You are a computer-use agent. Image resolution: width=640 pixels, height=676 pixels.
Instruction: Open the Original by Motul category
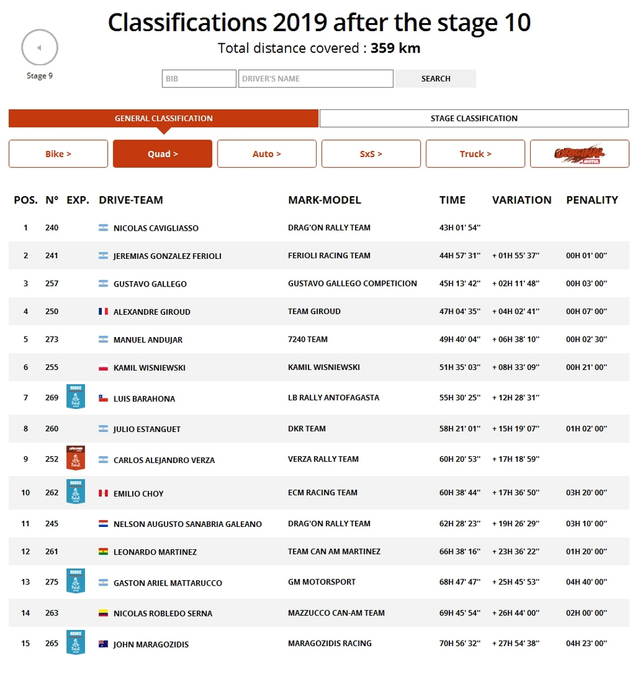point(579,154)
